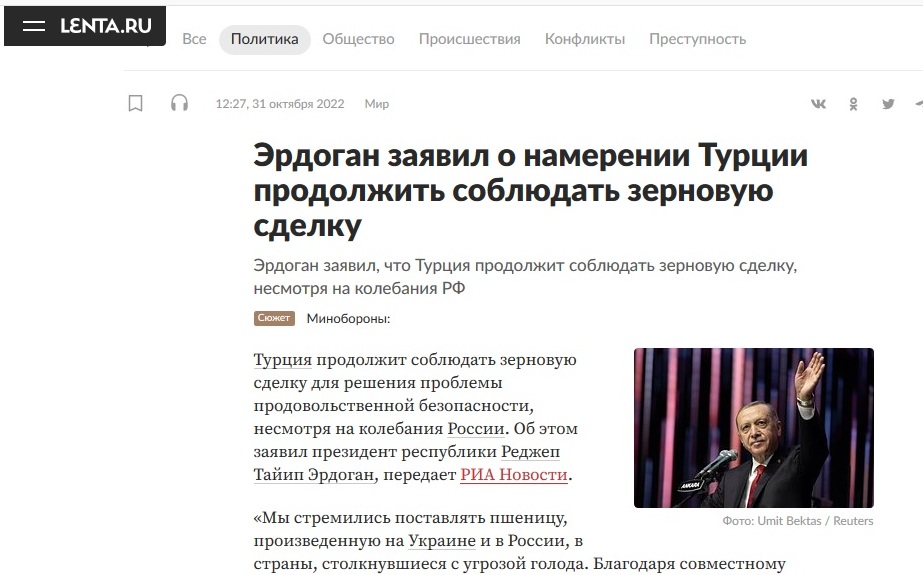Open the hamburger menu next to Lenta.ru
The height and width of the screenshot is (575, 923).
point(34,26)
